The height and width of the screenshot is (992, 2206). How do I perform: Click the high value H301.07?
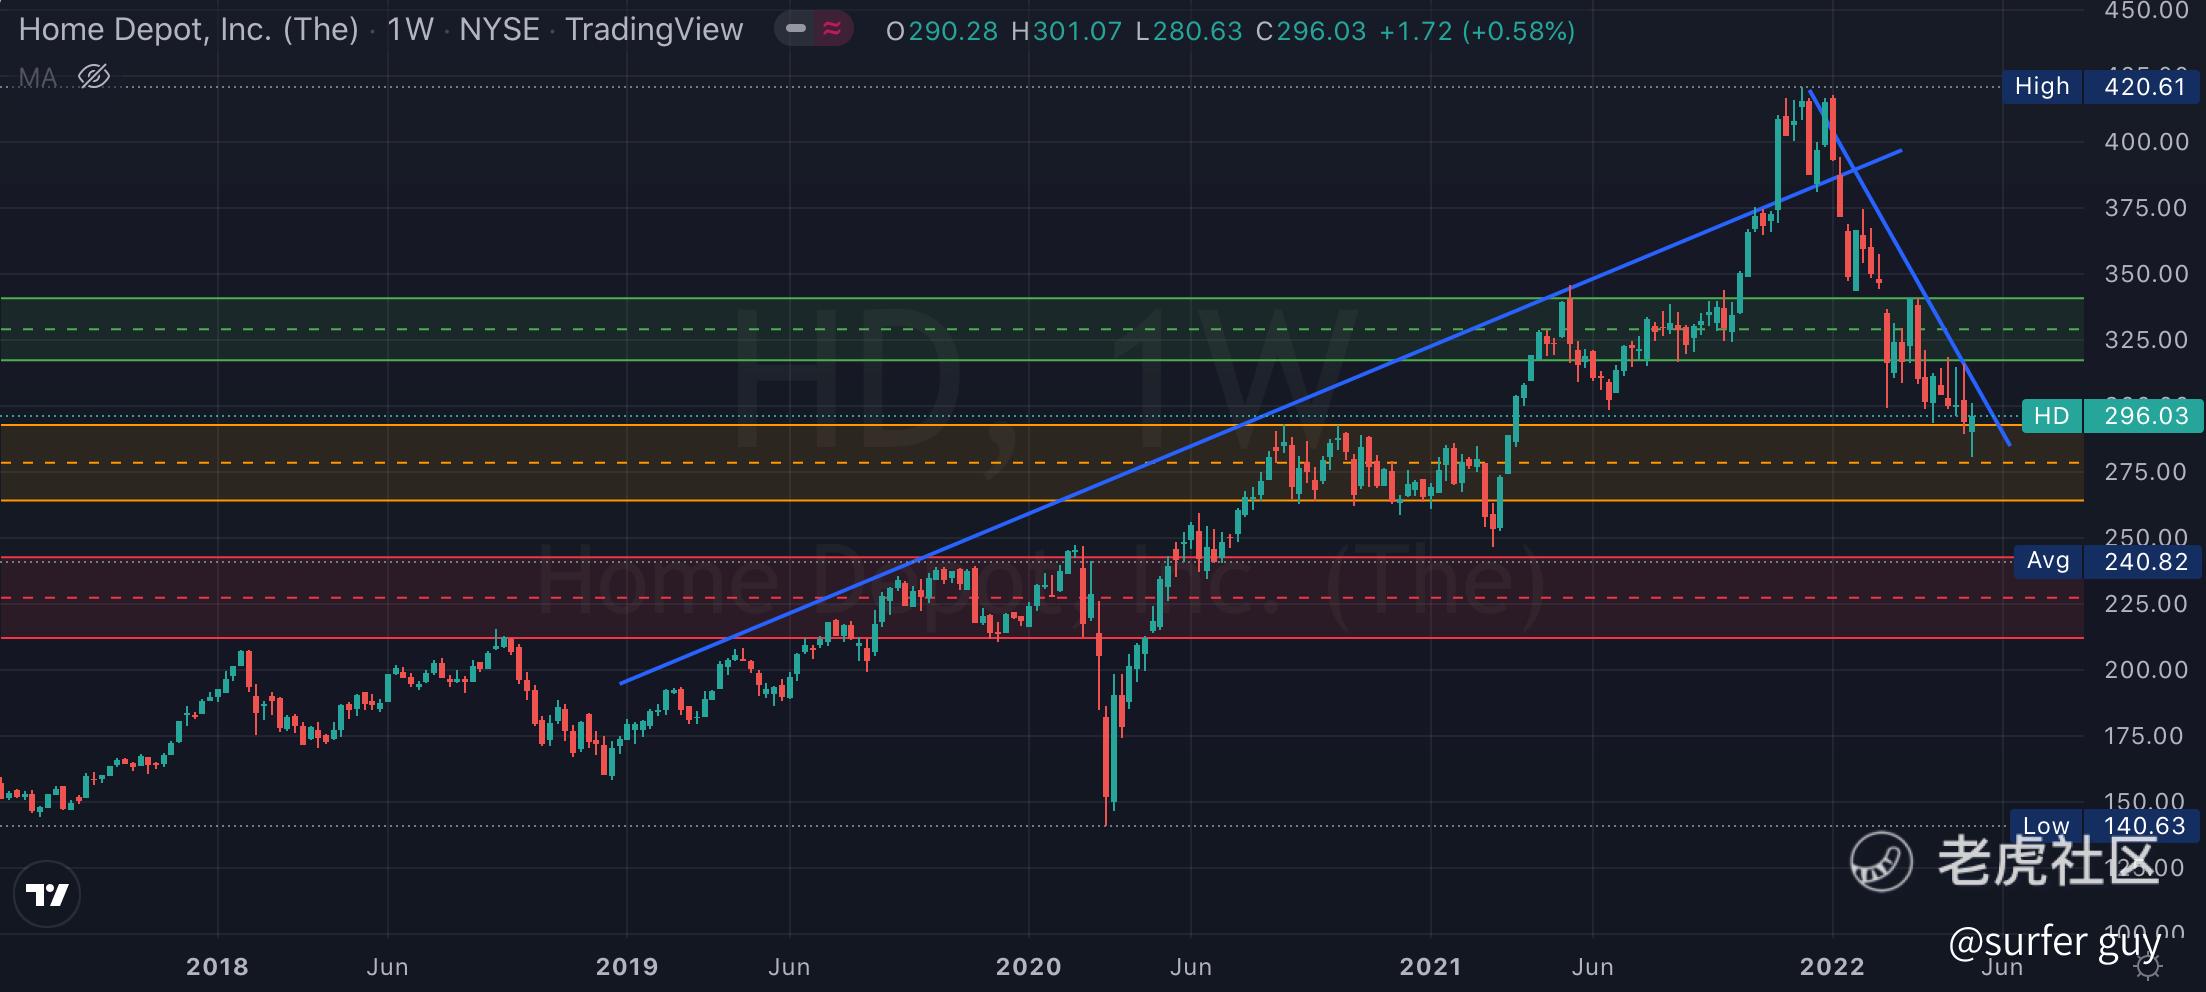coord(1066,31)
